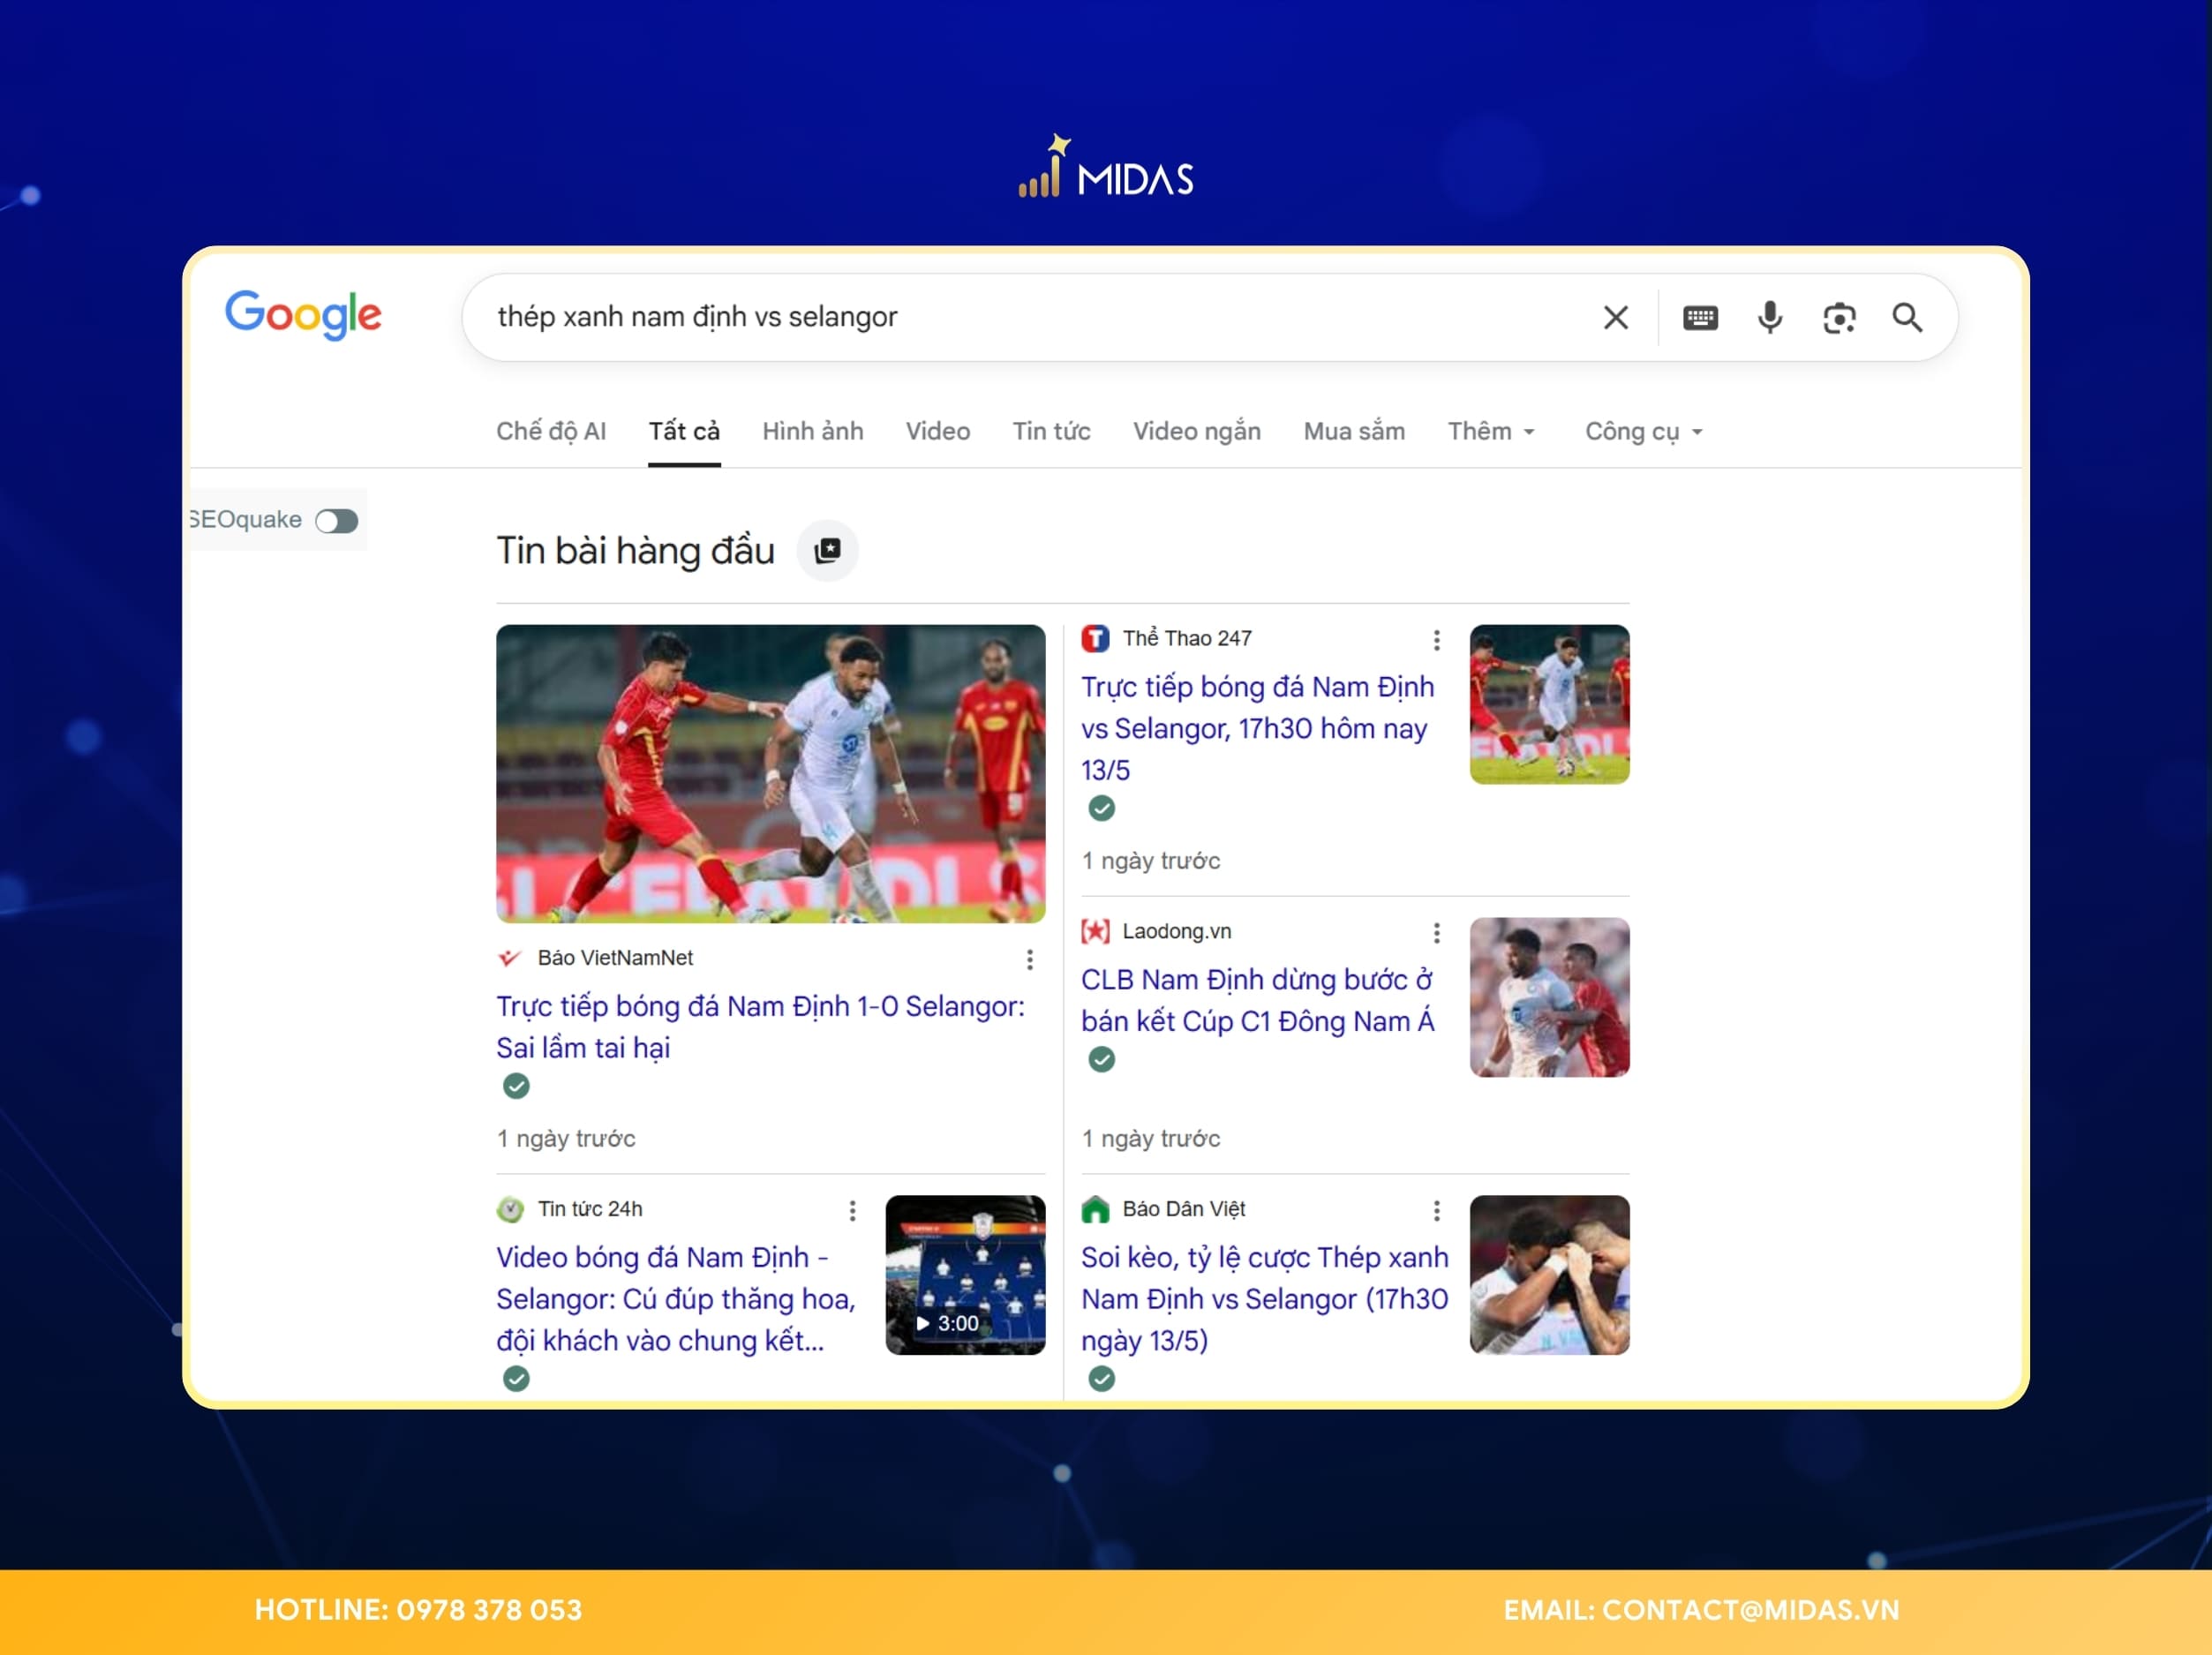Search by image with the camera lens icon
This screenshot has width=2212, height=1655.
coord(1839,318)
